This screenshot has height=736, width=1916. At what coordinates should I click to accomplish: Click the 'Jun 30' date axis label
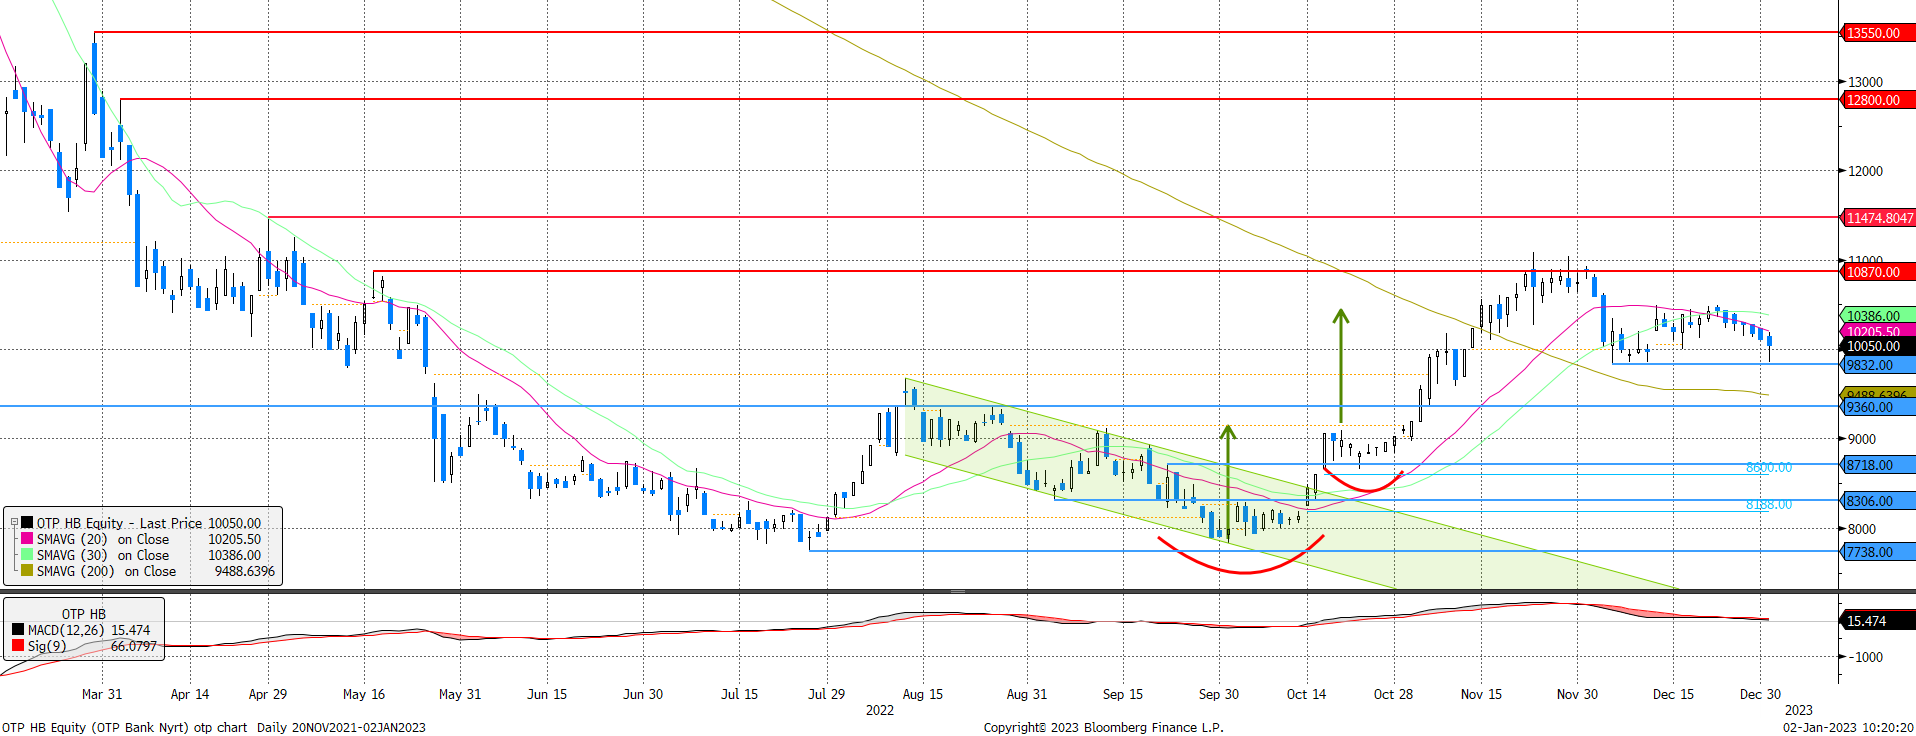click(643, 694)
